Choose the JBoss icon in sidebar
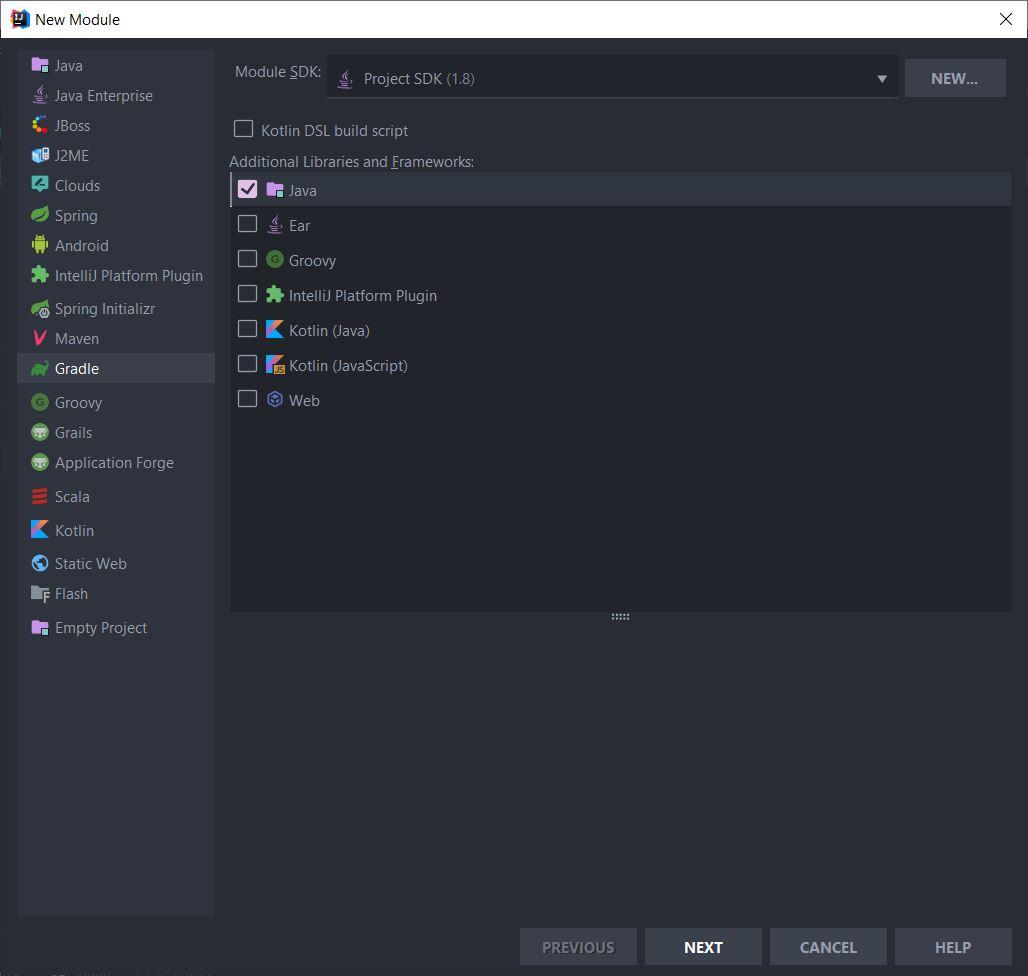 (x=40, y=125)
